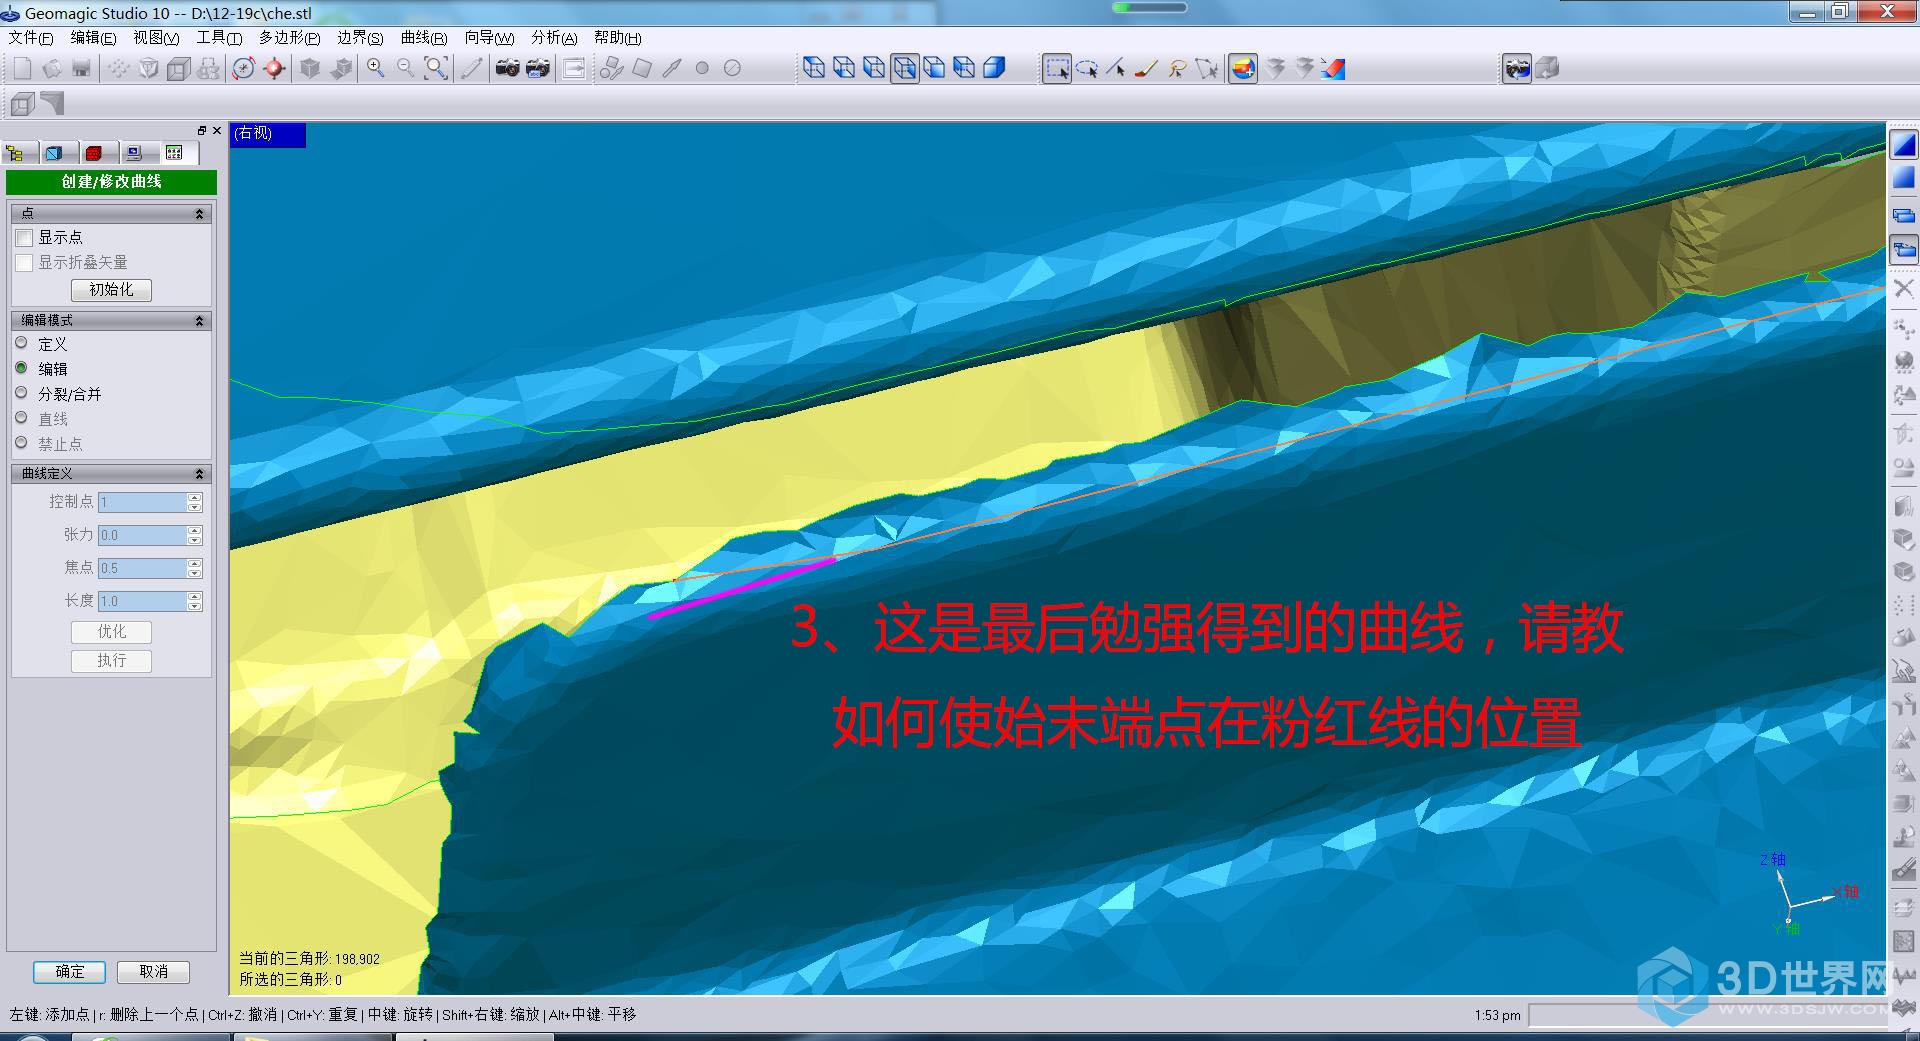The image size is (1920, 1041).
Task: Select the 分裂/合并 radio option
Action: coord(21,393)
